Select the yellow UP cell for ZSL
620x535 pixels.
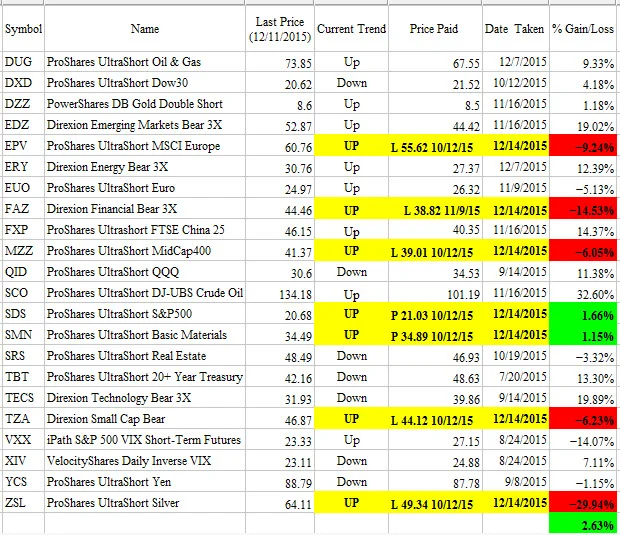(351, 502)
